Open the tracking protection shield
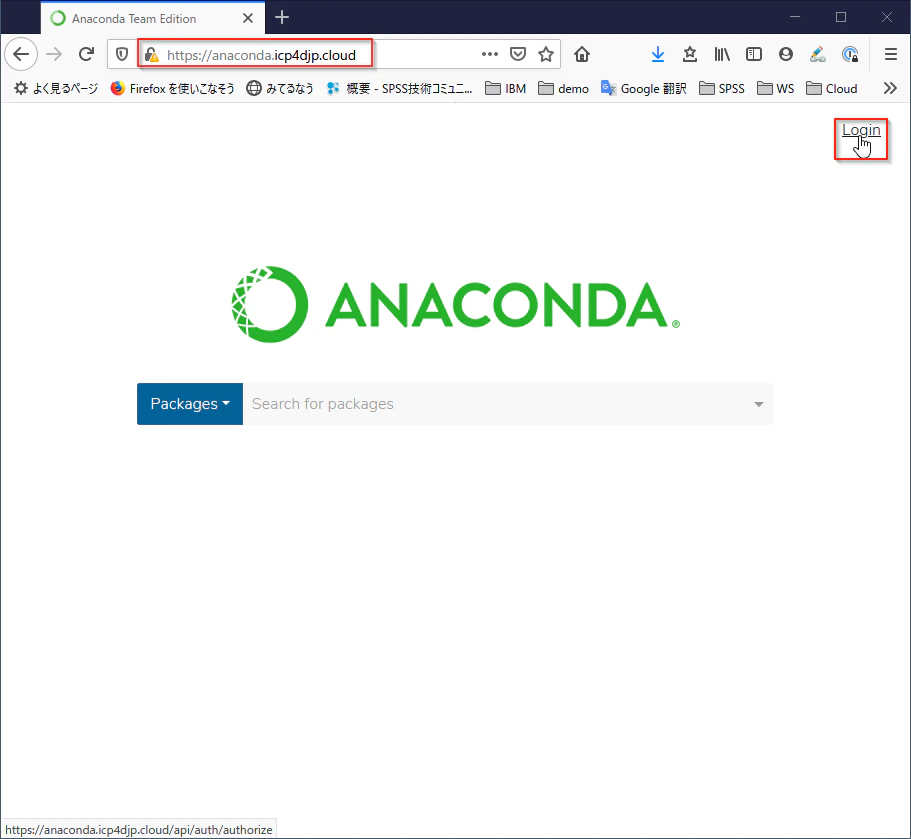Viewport: 911px width, 839px height. pyautogui.click(x=122, y=55)
